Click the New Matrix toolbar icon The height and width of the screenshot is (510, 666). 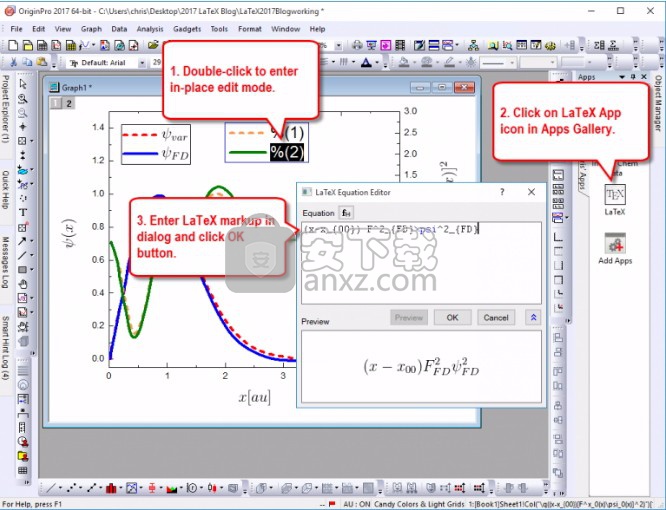[x=71, y=45]
